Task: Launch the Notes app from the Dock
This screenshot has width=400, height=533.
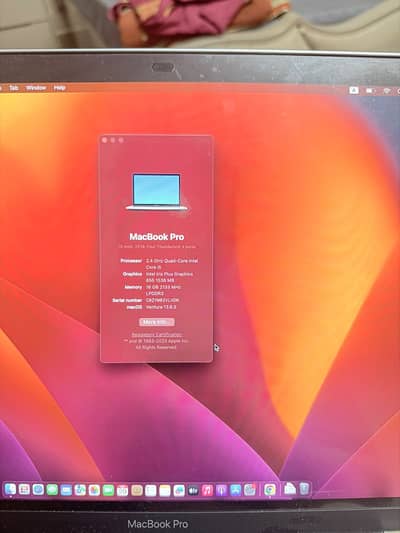Action: point(164,490)
